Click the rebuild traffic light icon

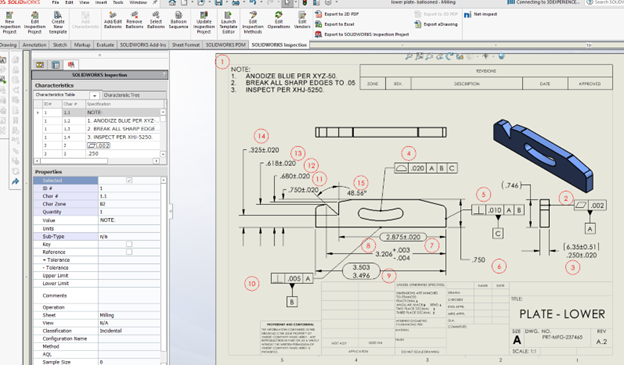(305, 2)
